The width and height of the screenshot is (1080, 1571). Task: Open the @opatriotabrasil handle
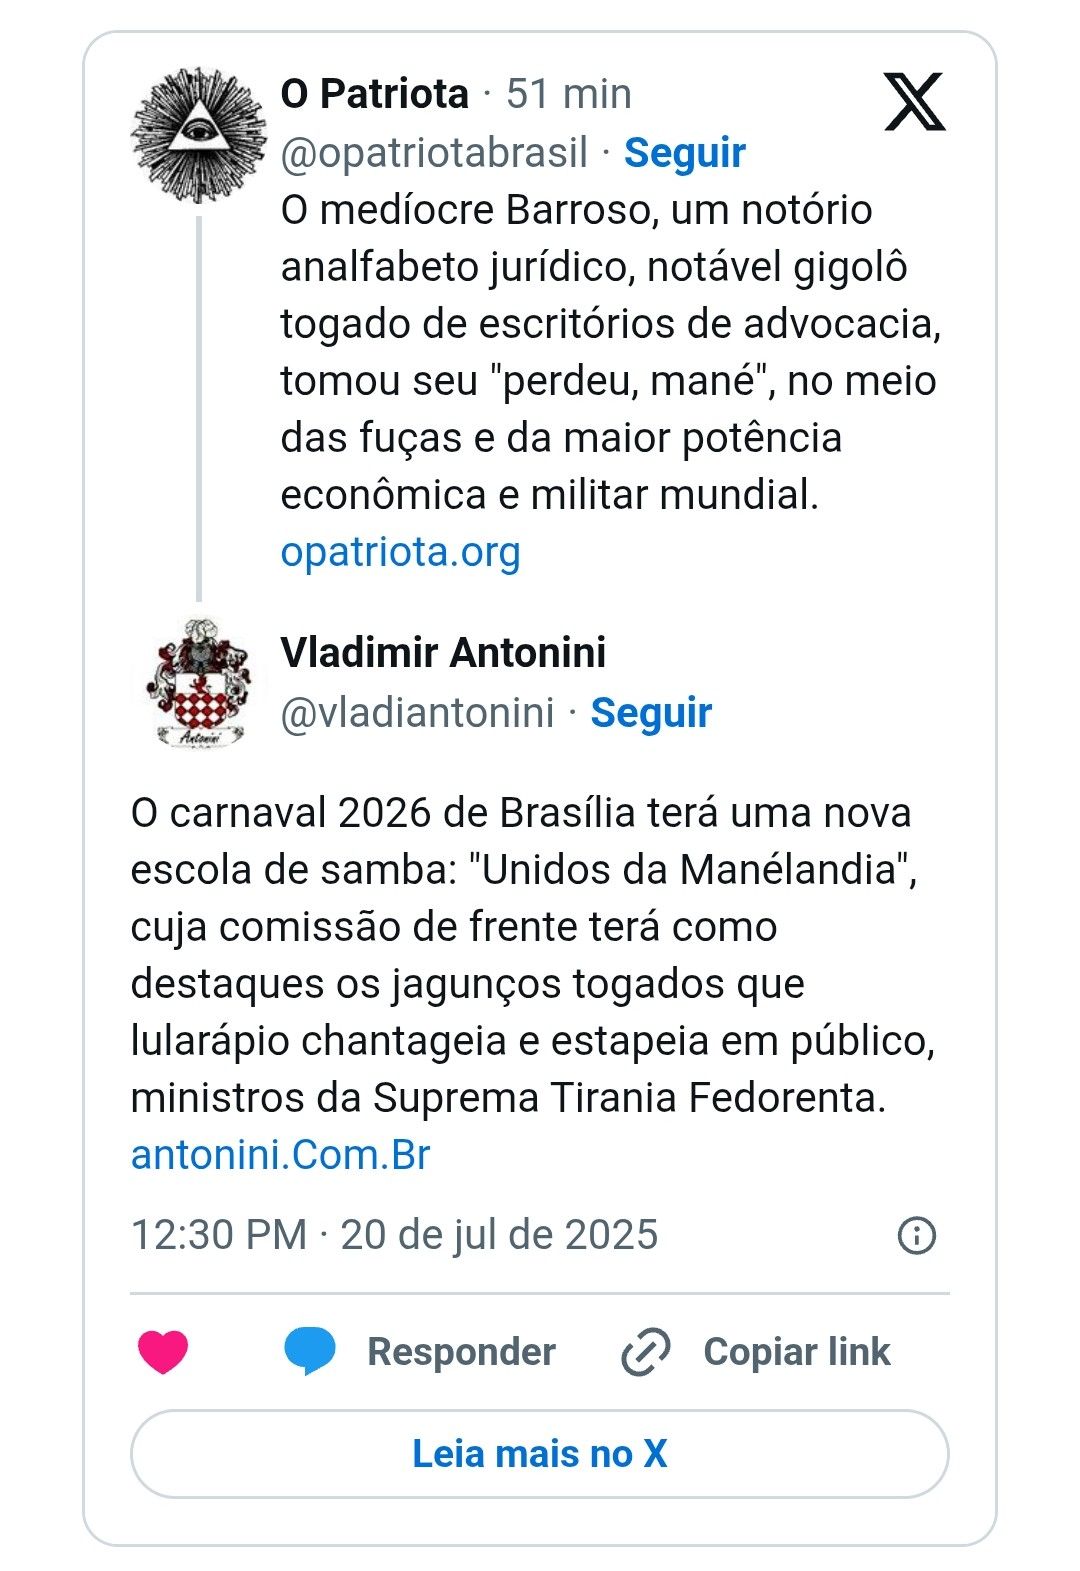pos(434,152)
